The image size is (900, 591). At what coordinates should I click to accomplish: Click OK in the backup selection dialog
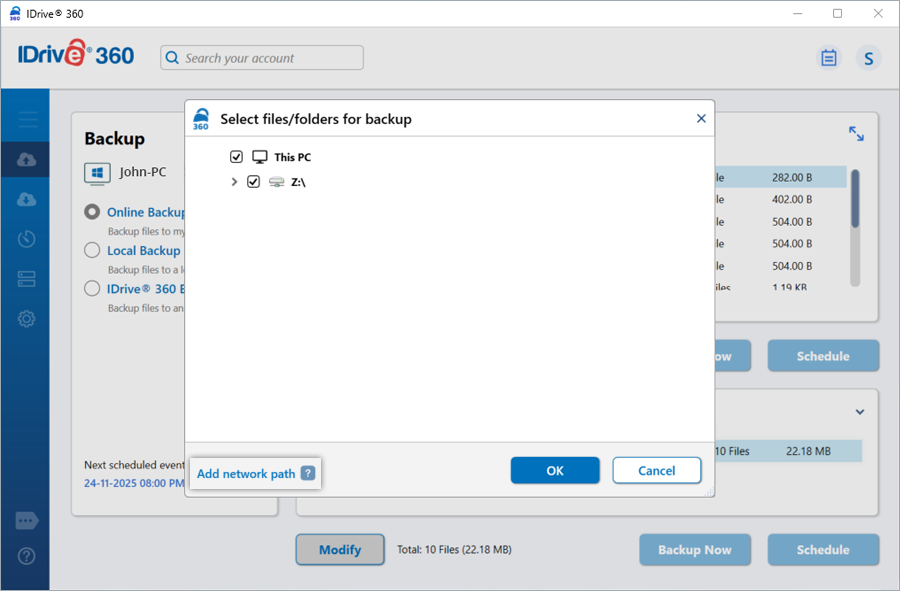tap(555, 471)
